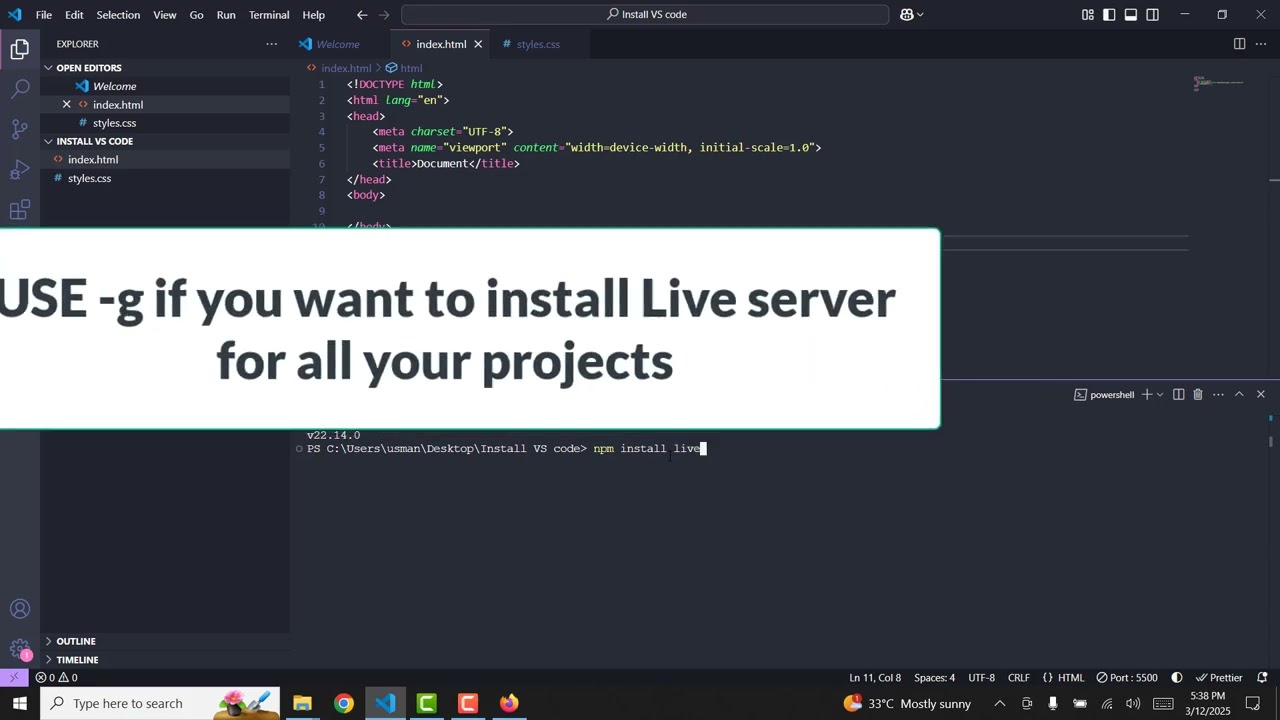
Task: Open the Search view icon
Action: pos(20,89)
